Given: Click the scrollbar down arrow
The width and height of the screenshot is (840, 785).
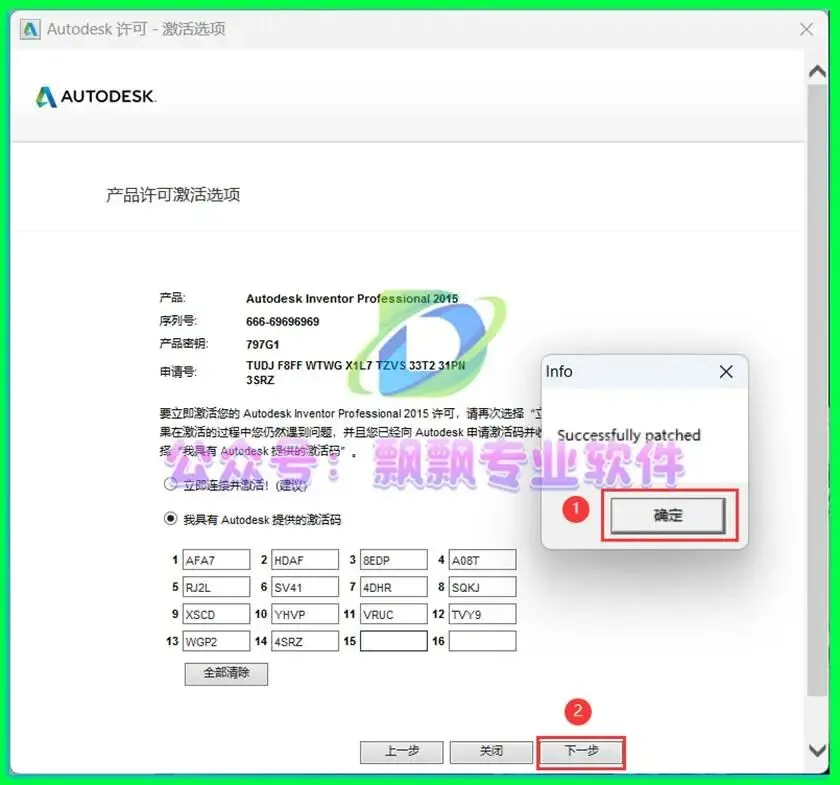Looking at the screenshot, I should [817, 751].
